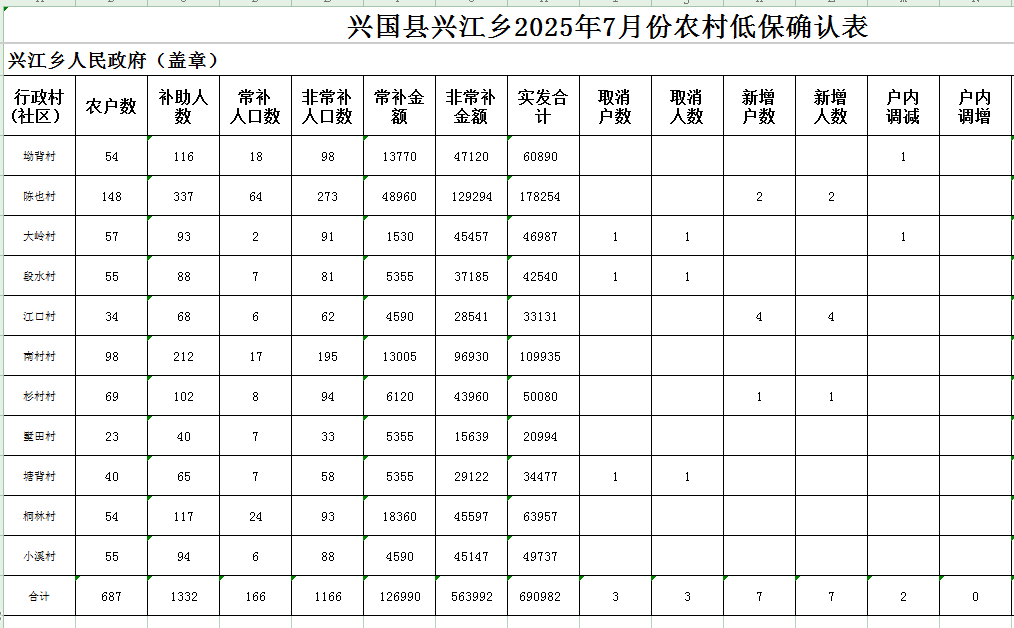Click the 合计 total row label
This screenshot has height=628, width=1014.
(x=39, y=597)
